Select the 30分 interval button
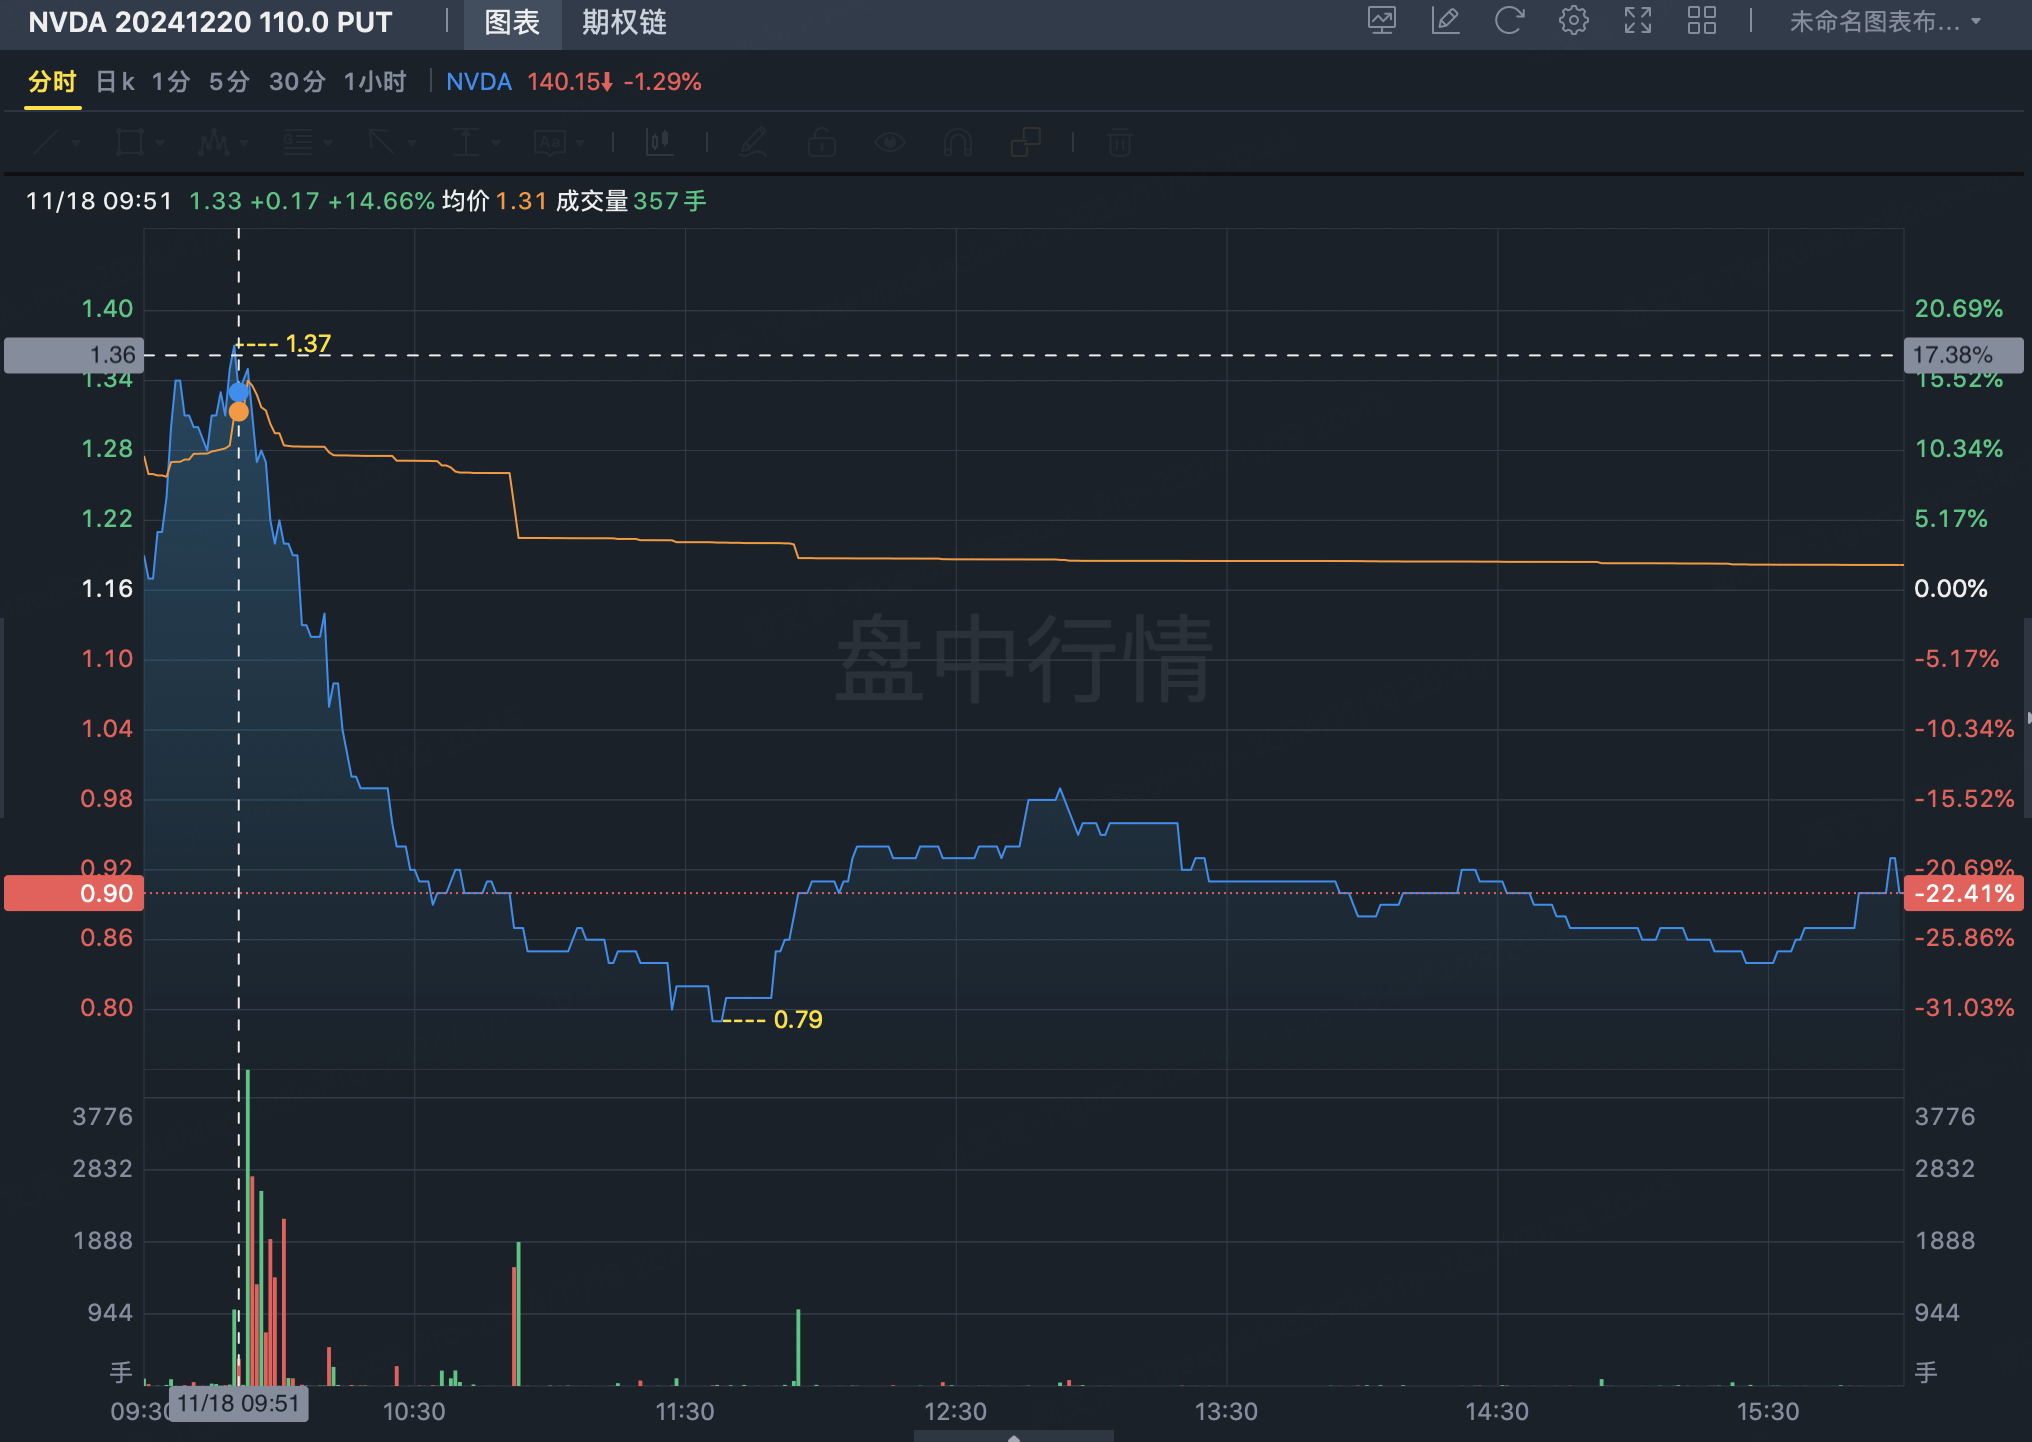This screenshot has height=1442, width=2032. click(x=297, y=82)
